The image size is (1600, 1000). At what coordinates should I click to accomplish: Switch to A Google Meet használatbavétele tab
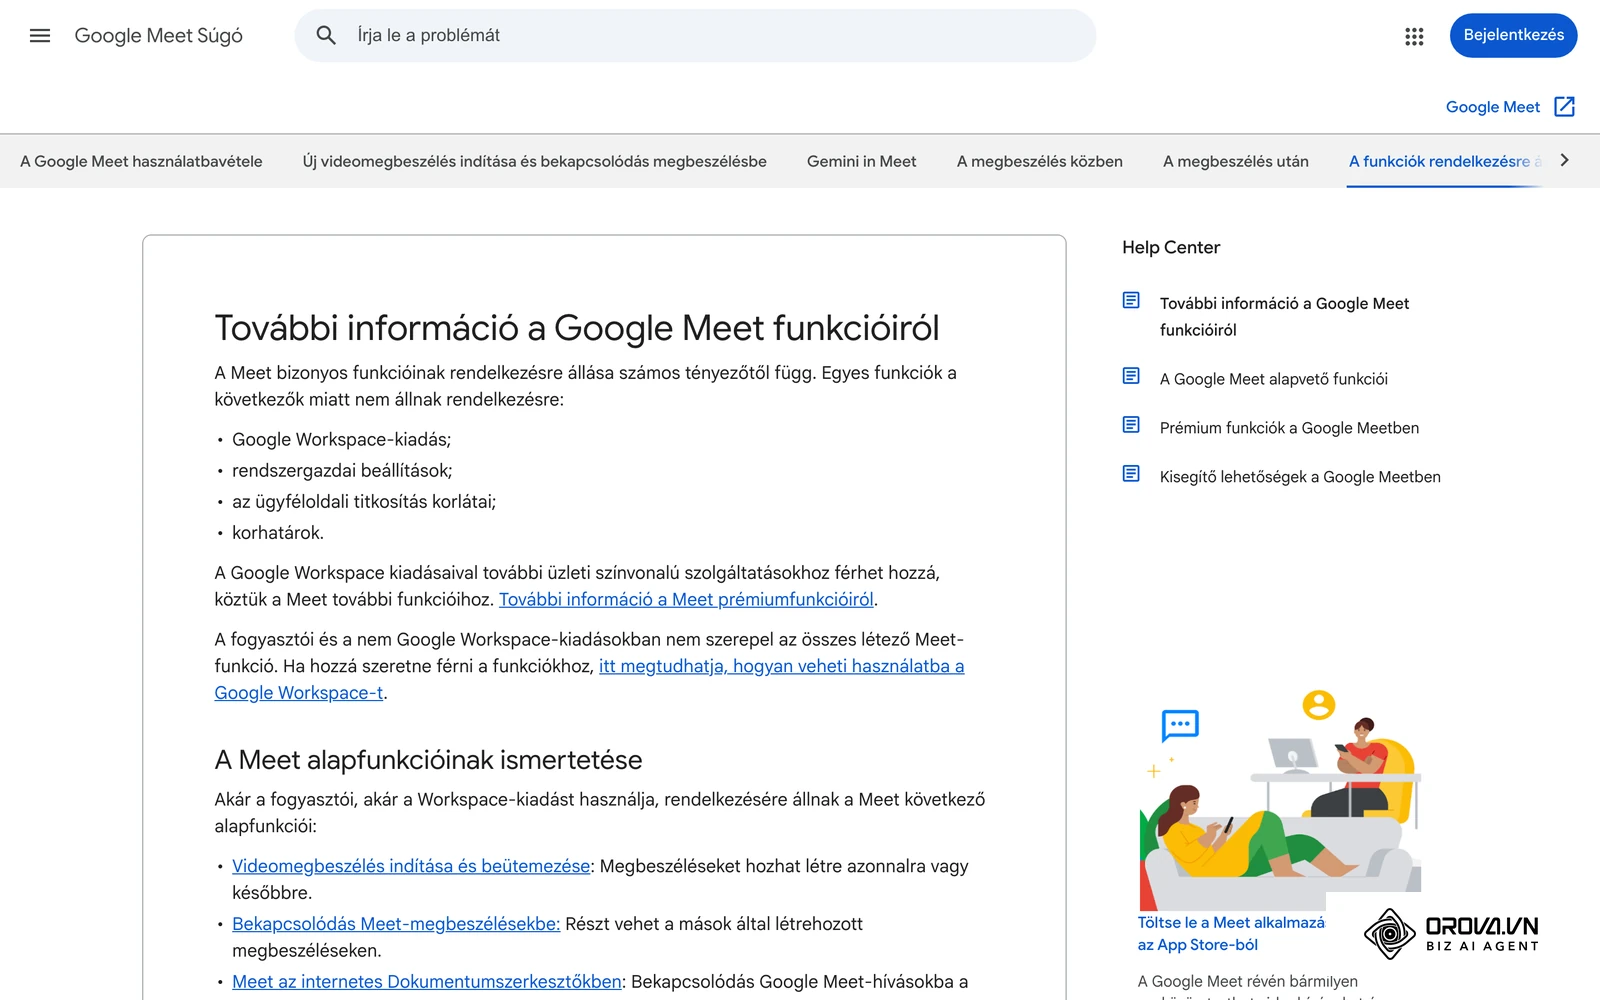click(141, 161)
